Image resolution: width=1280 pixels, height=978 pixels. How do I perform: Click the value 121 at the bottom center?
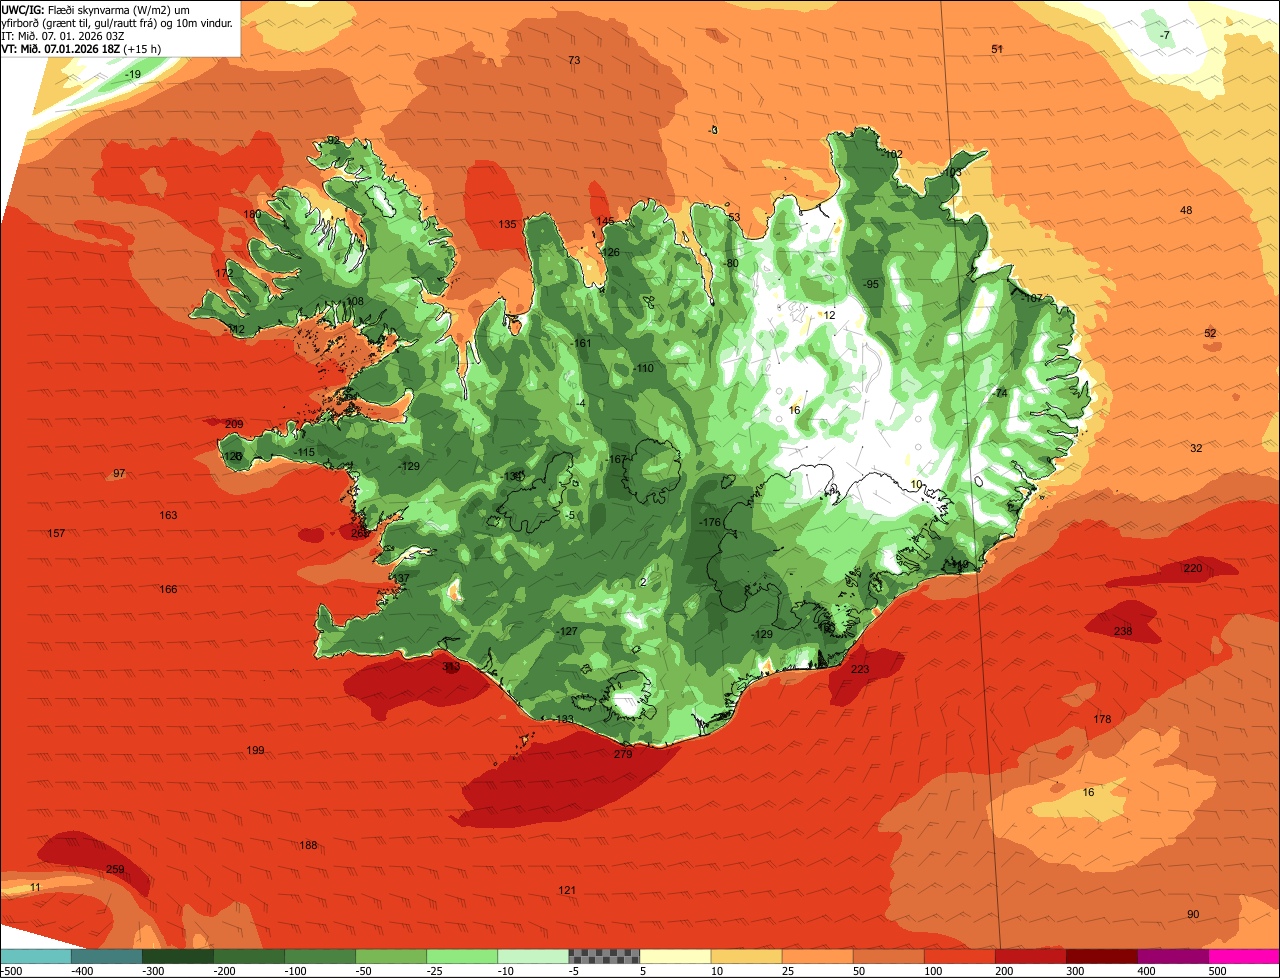pos(567,891)
